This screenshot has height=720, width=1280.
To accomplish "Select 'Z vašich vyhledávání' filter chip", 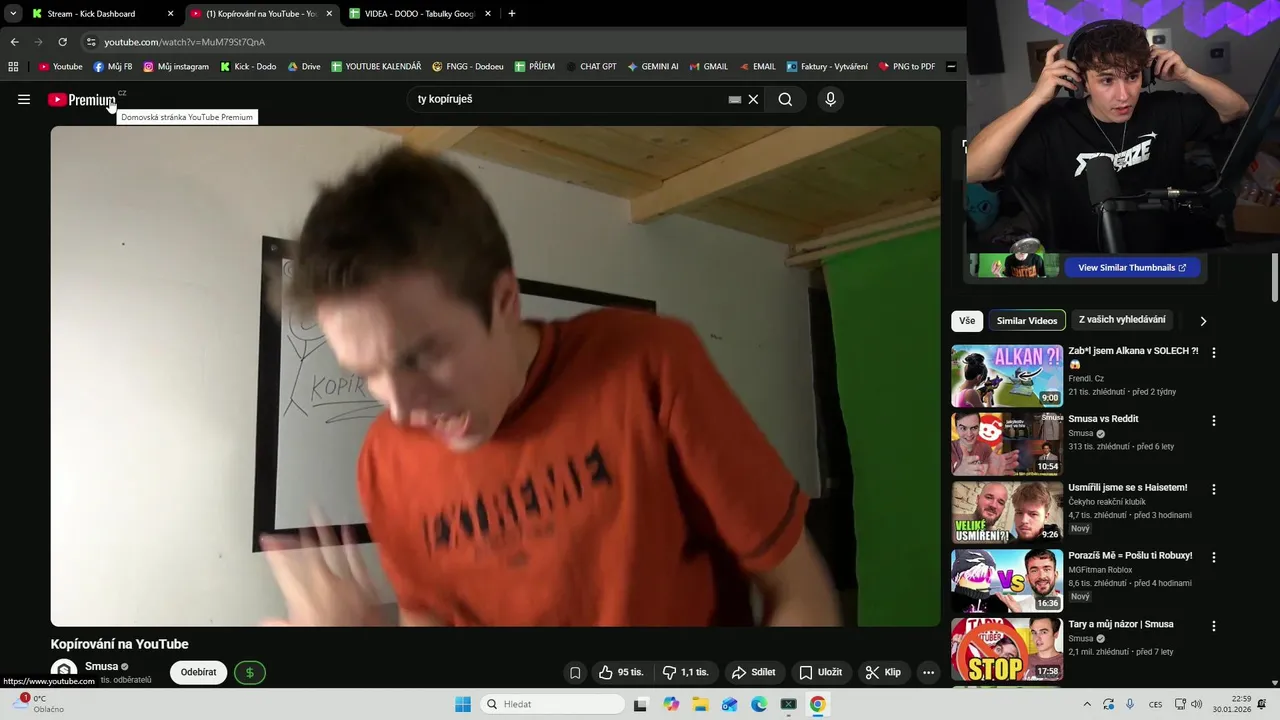I will 1122,320.
